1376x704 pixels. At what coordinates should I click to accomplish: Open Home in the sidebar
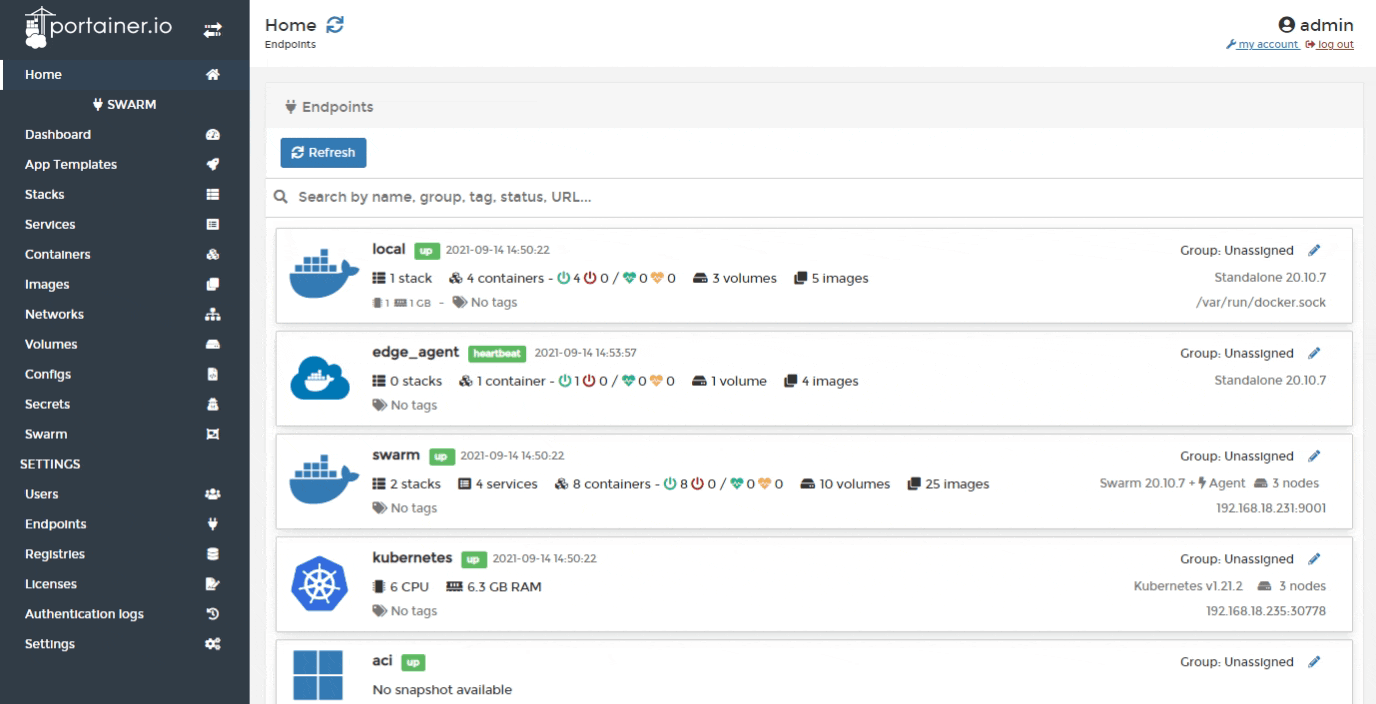click(x=125, y=75)
